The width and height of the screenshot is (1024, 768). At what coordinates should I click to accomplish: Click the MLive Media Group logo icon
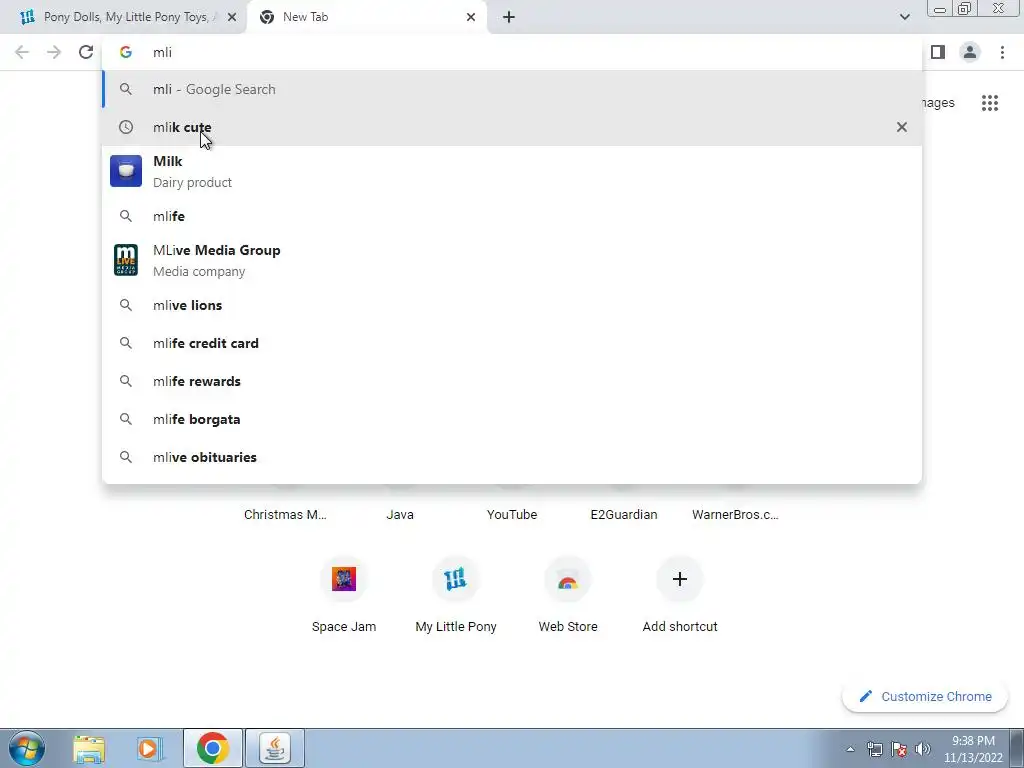point(126,260)
